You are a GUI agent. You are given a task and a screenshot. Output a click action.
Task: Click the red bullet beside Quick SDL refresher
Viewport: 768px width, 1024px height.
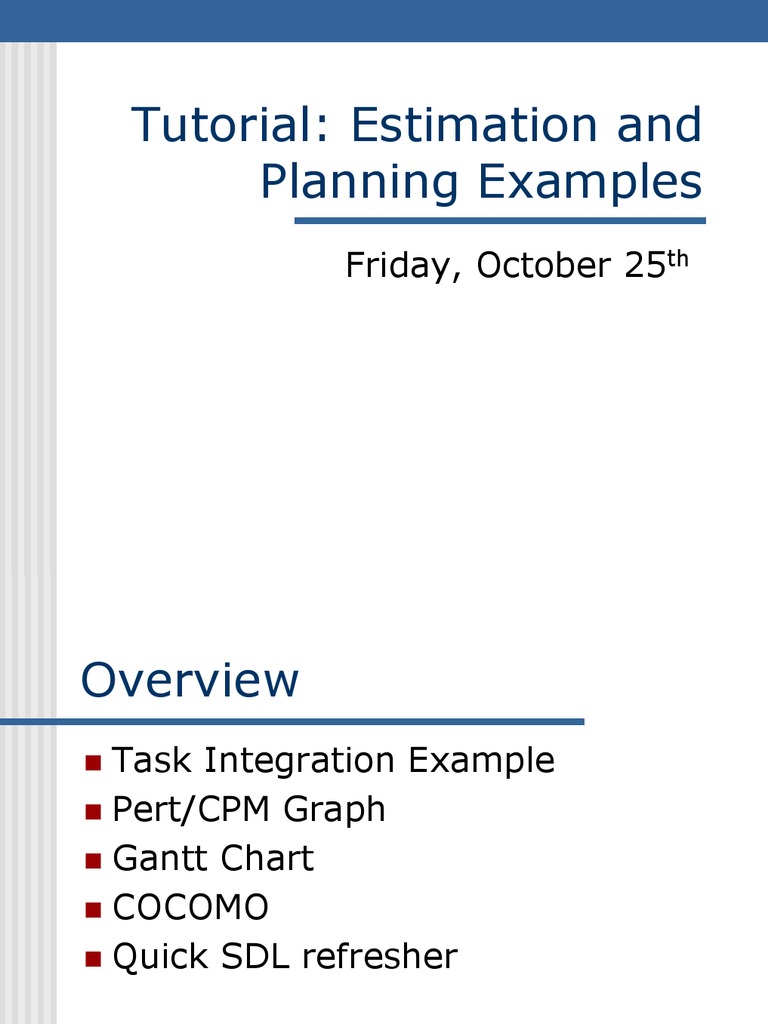click(x=94, y=958)
